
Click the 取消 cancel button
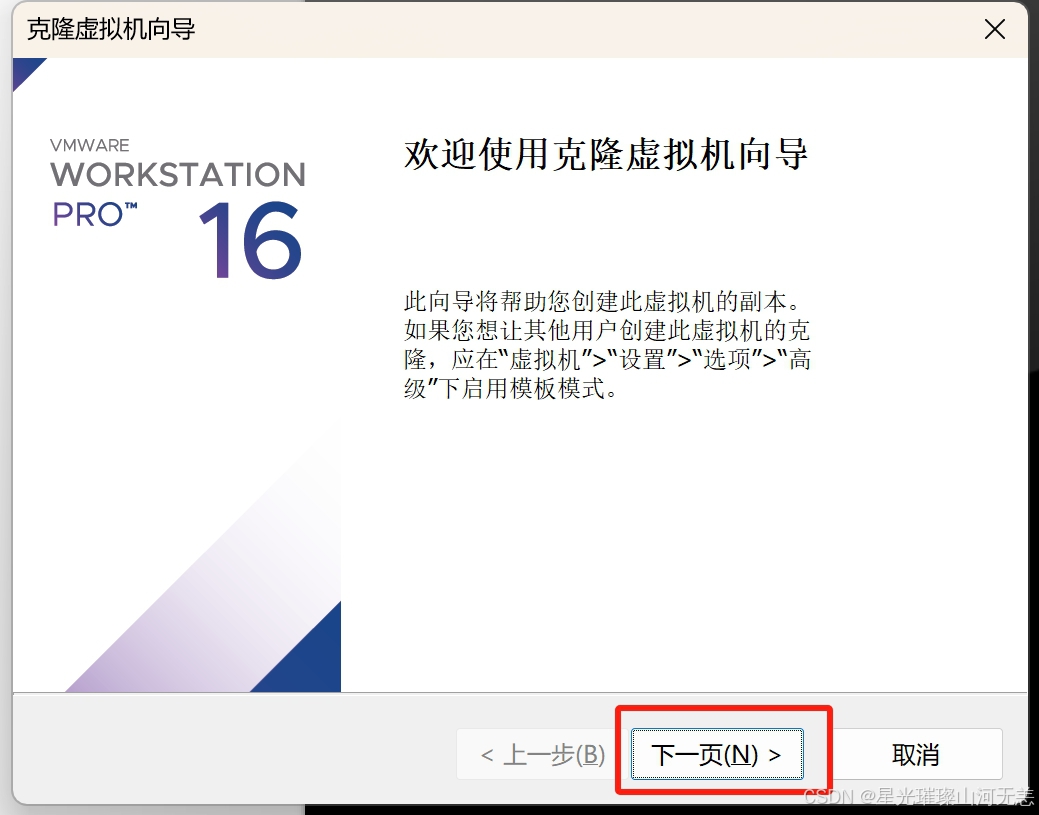click(916, 754)
